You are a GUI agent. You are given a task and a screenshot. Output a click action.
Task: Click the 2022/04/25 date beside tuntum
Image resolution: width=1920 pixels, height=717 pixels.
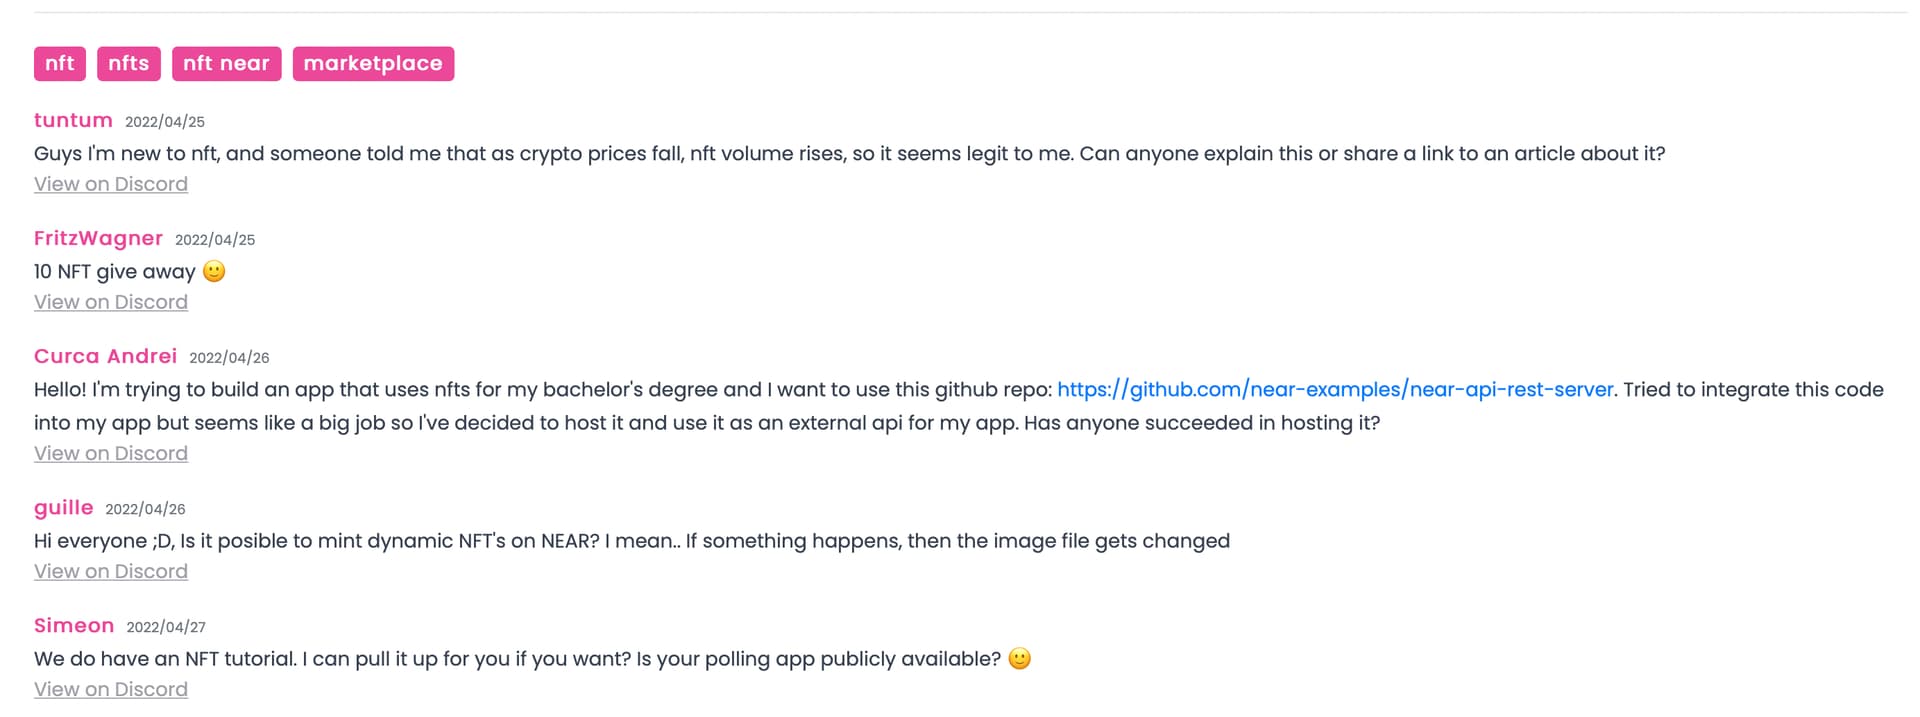click(x=165, y=122)
